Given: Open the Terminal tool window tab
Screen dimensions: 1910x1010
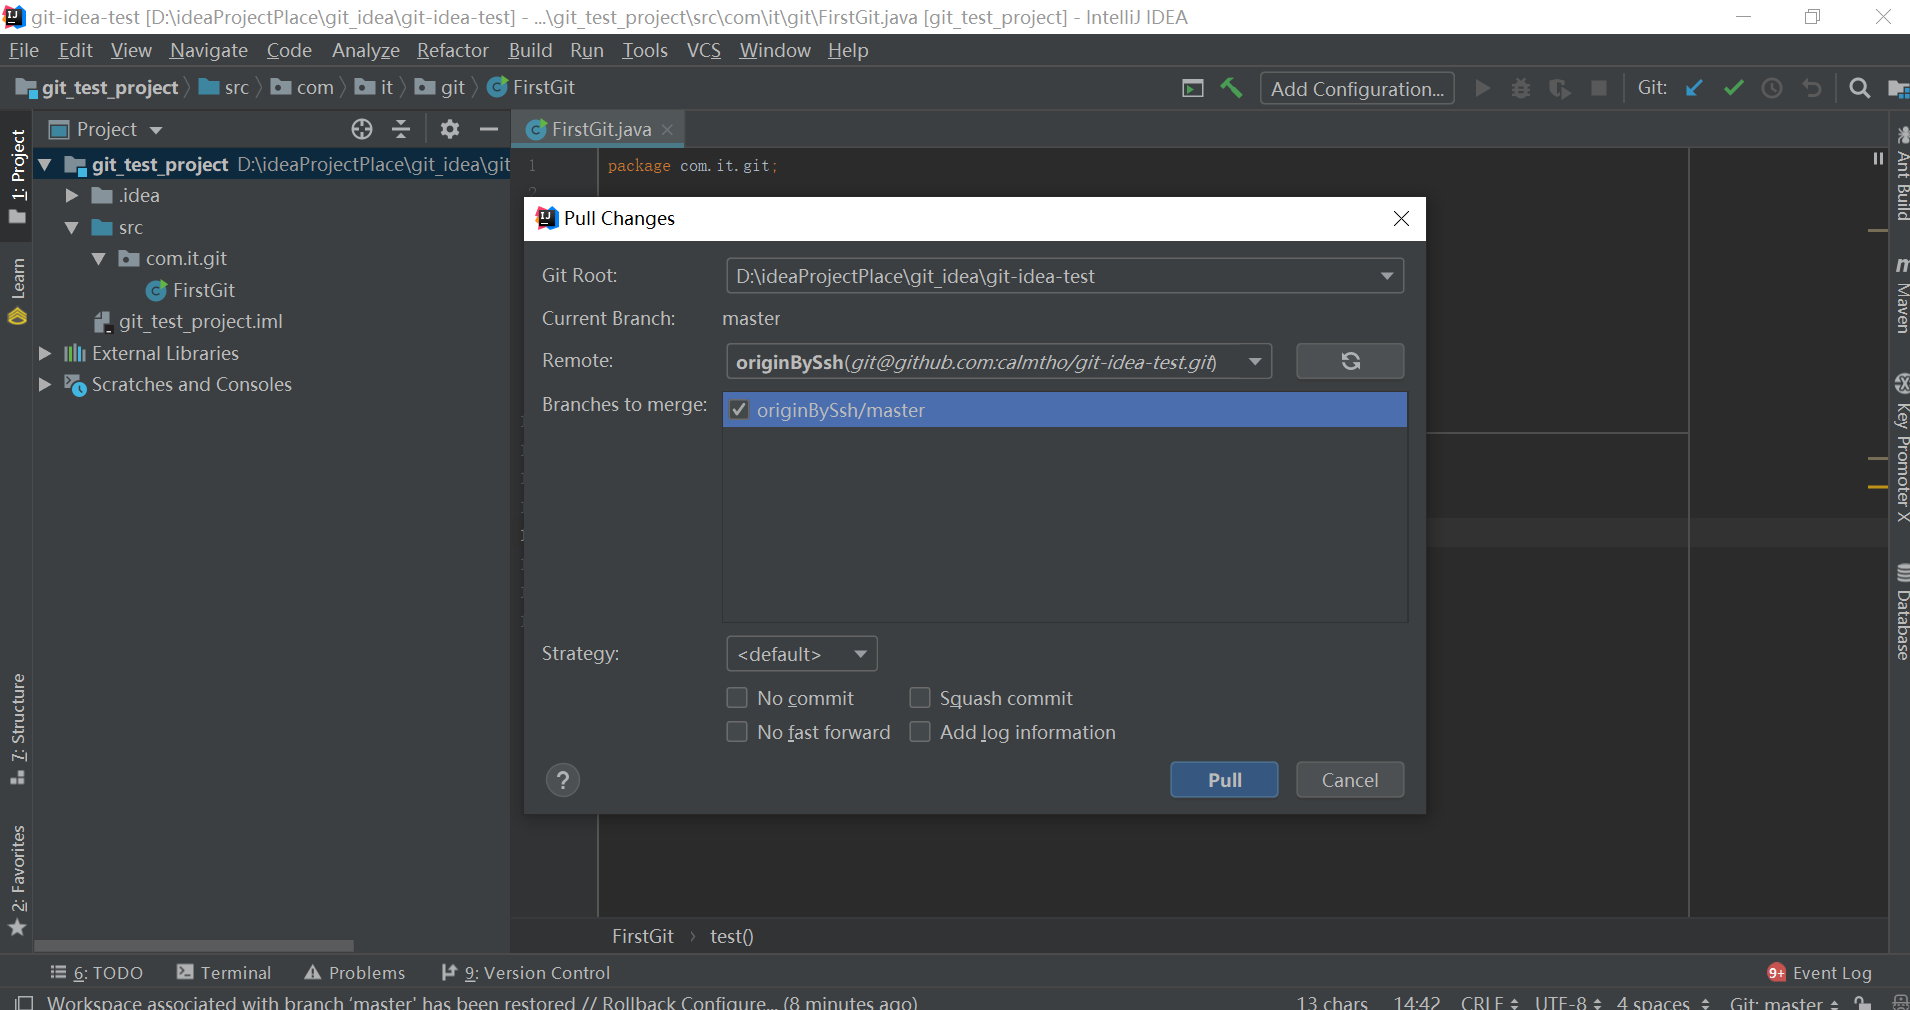Looking at the screenshot, I should 223,973.
